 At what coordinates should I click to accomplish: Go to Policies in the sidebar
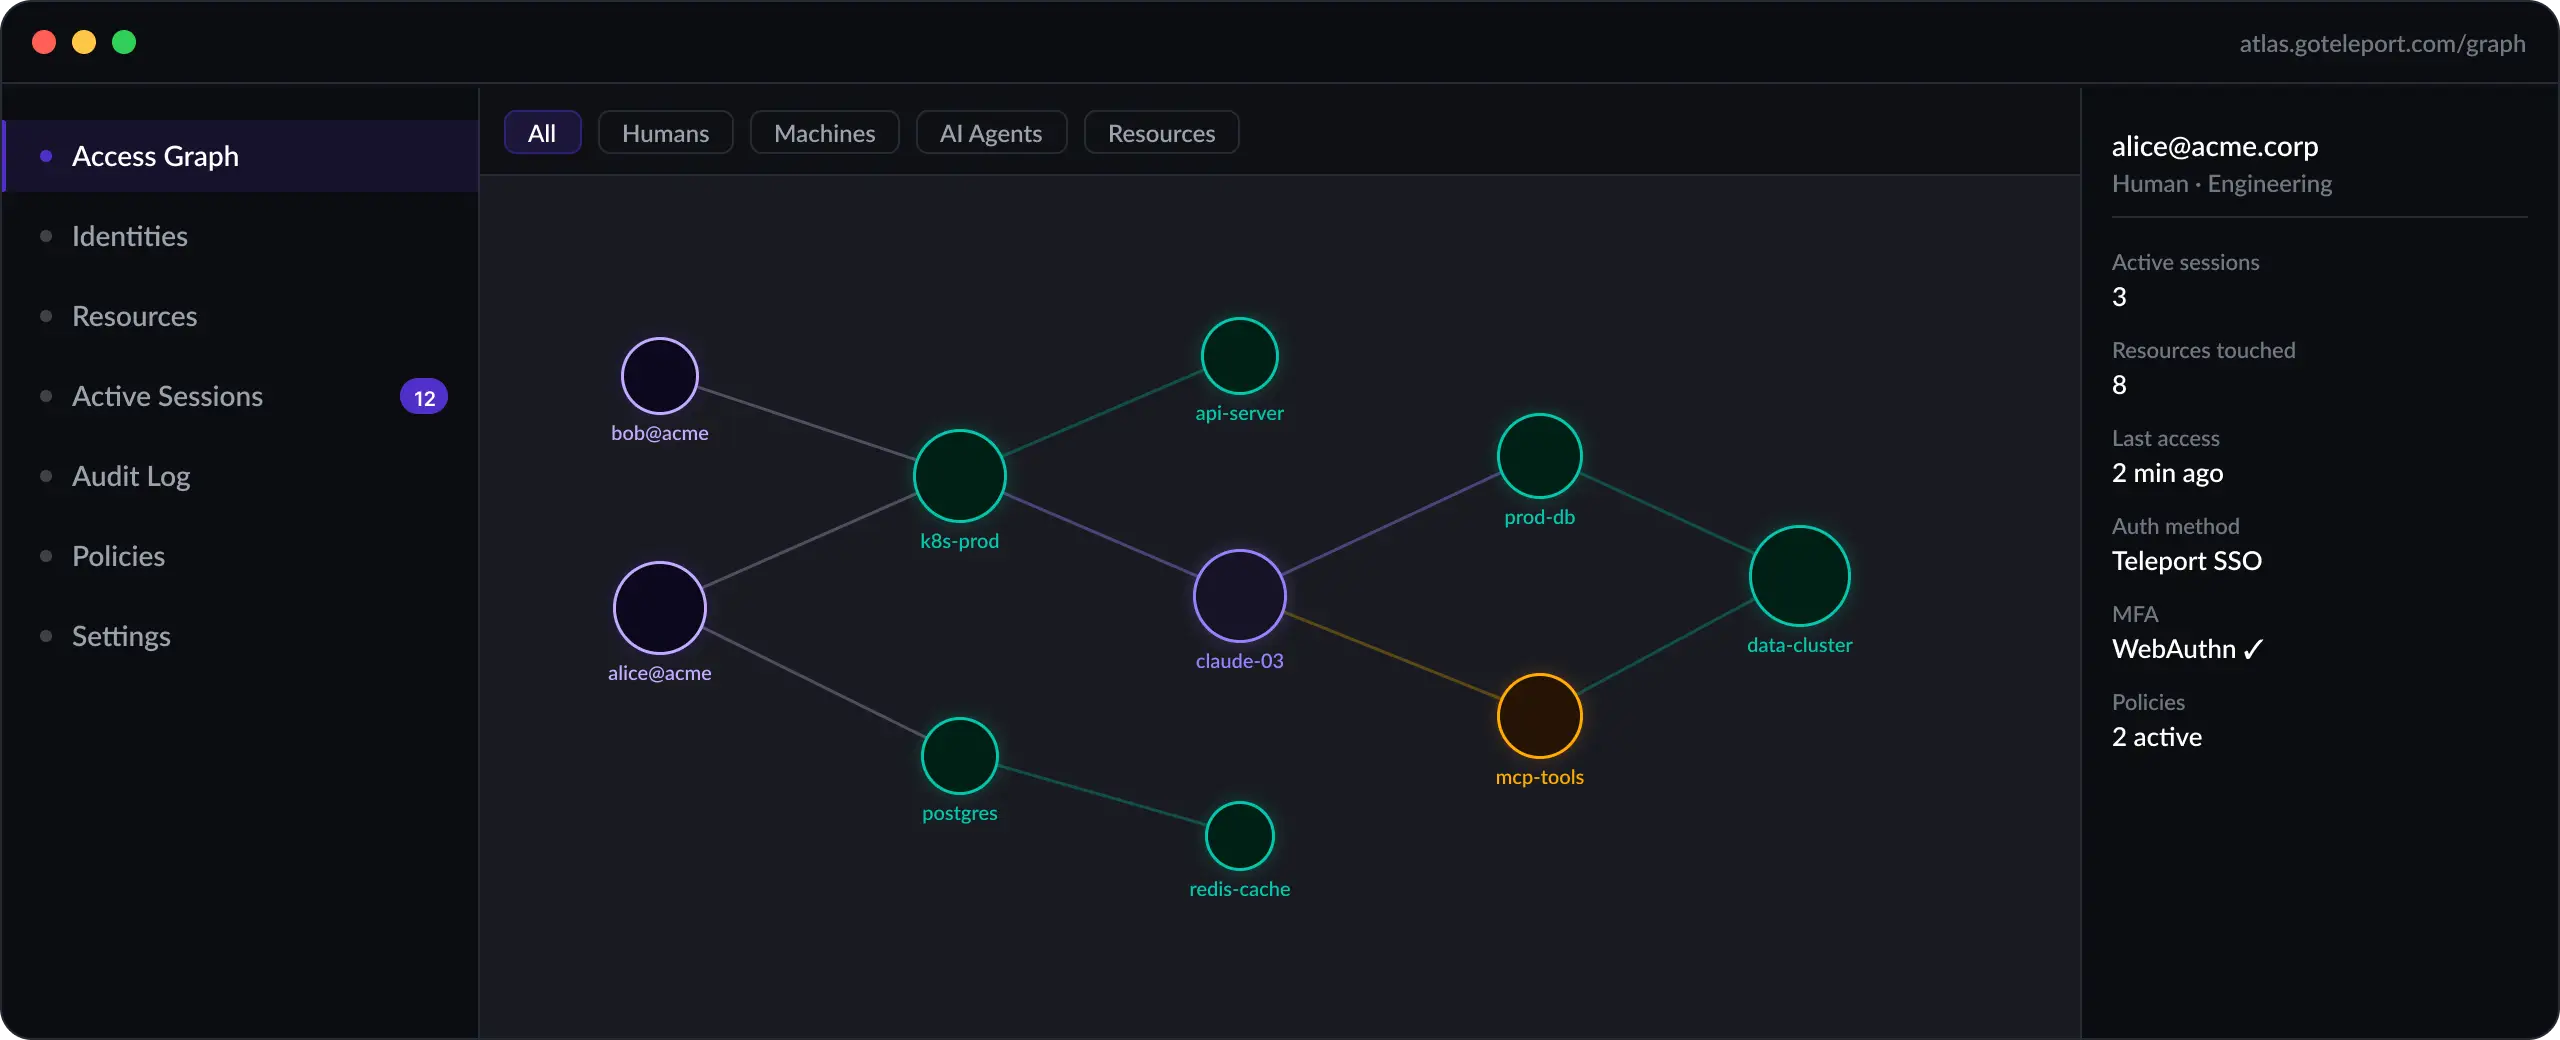(x=240, y=556)
